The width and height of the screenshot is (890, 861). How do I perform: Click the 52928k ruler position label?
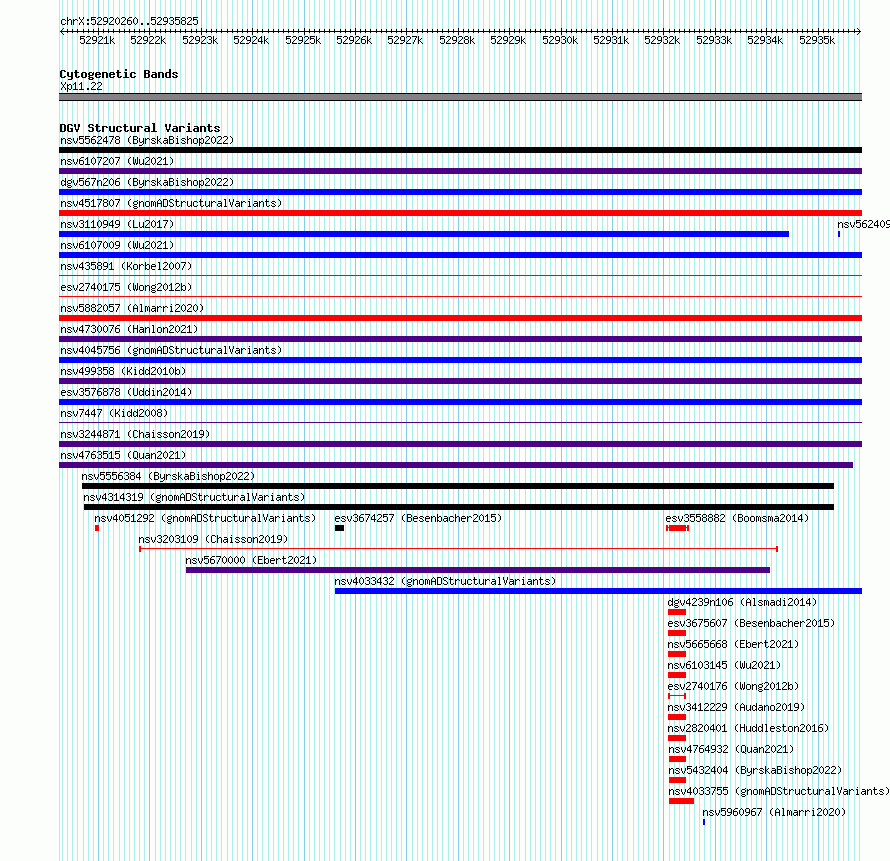point(457,40)
